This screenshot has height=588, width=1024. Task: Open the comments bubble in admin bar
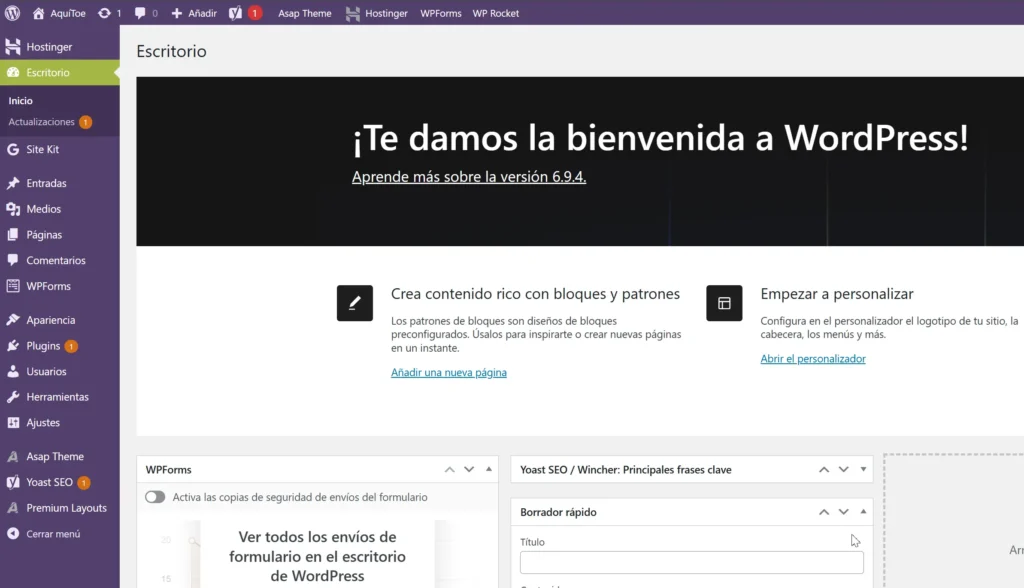pyautogui.click(x=140, y=13)
